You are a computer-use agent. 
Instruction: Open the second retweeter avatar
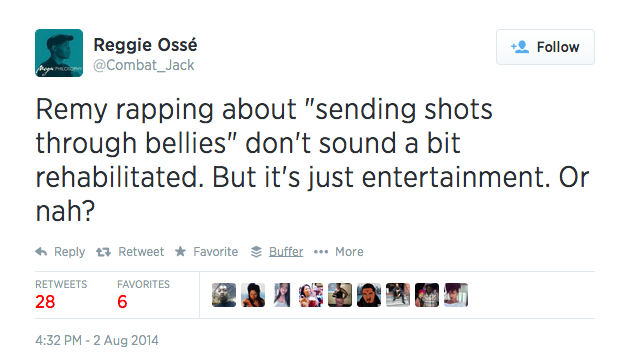tap(253, 295)
